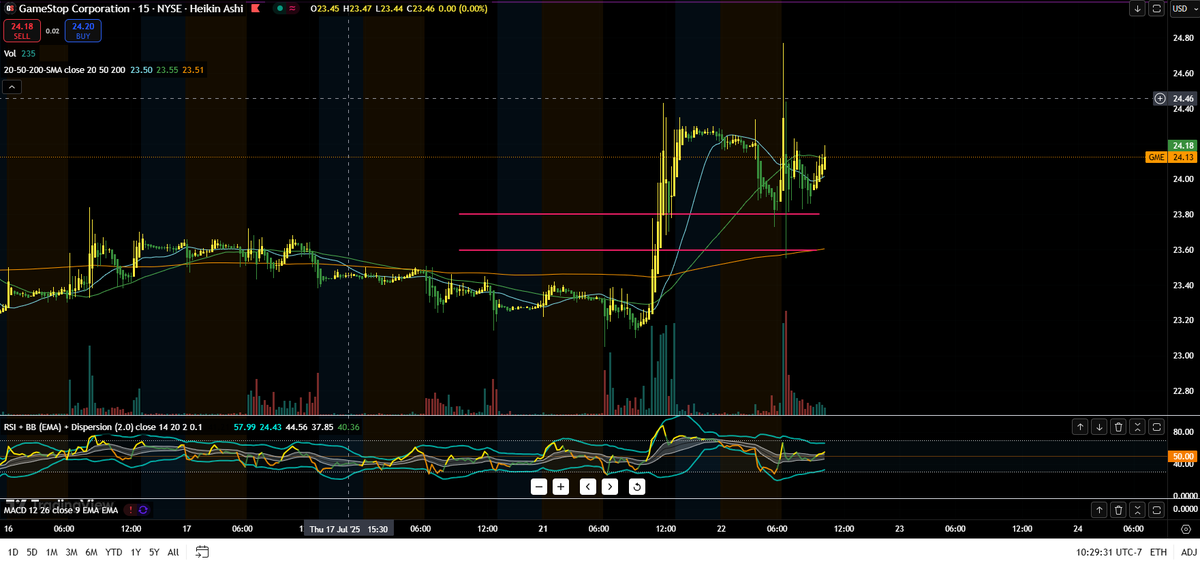Maximize the MACD pane
1200x563 pixels.
coord(1157,509)
